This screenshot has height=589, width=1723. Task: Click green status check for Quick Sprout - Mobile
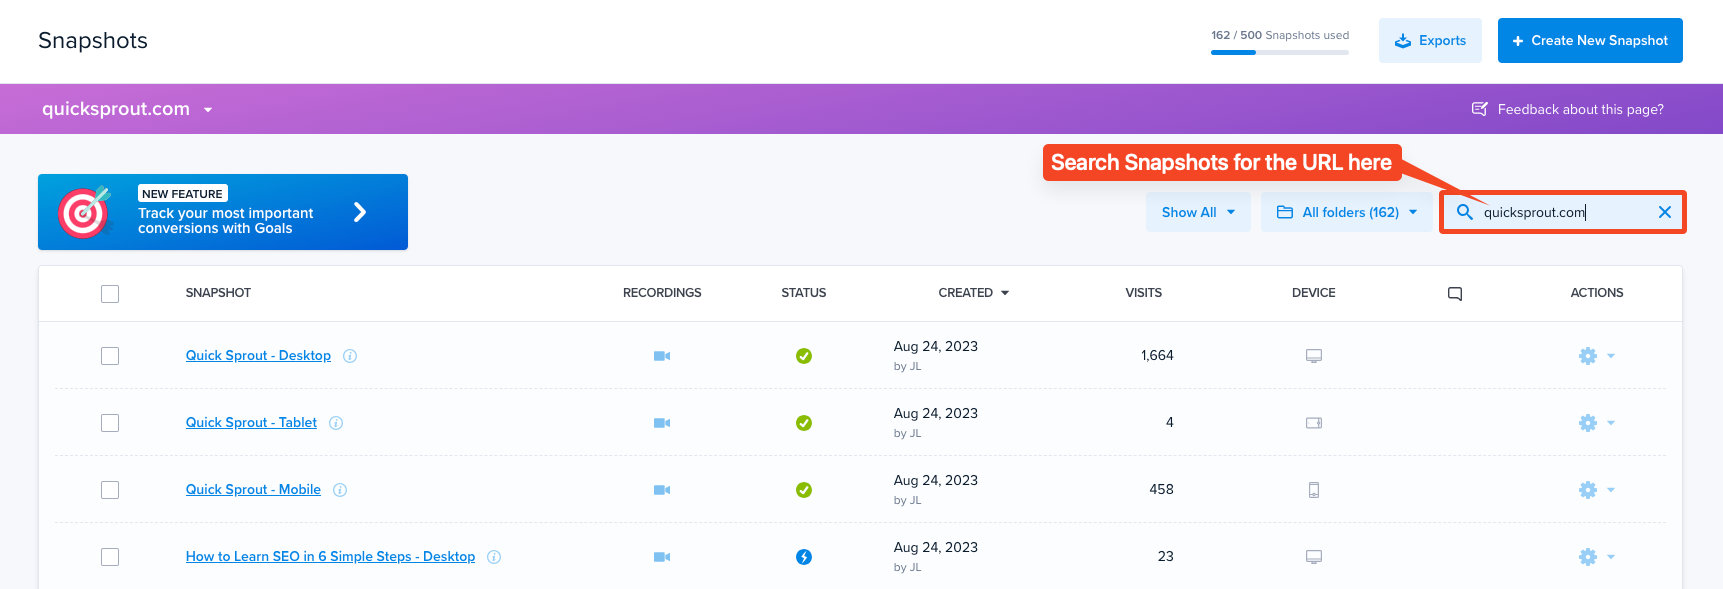click(804, 490)
